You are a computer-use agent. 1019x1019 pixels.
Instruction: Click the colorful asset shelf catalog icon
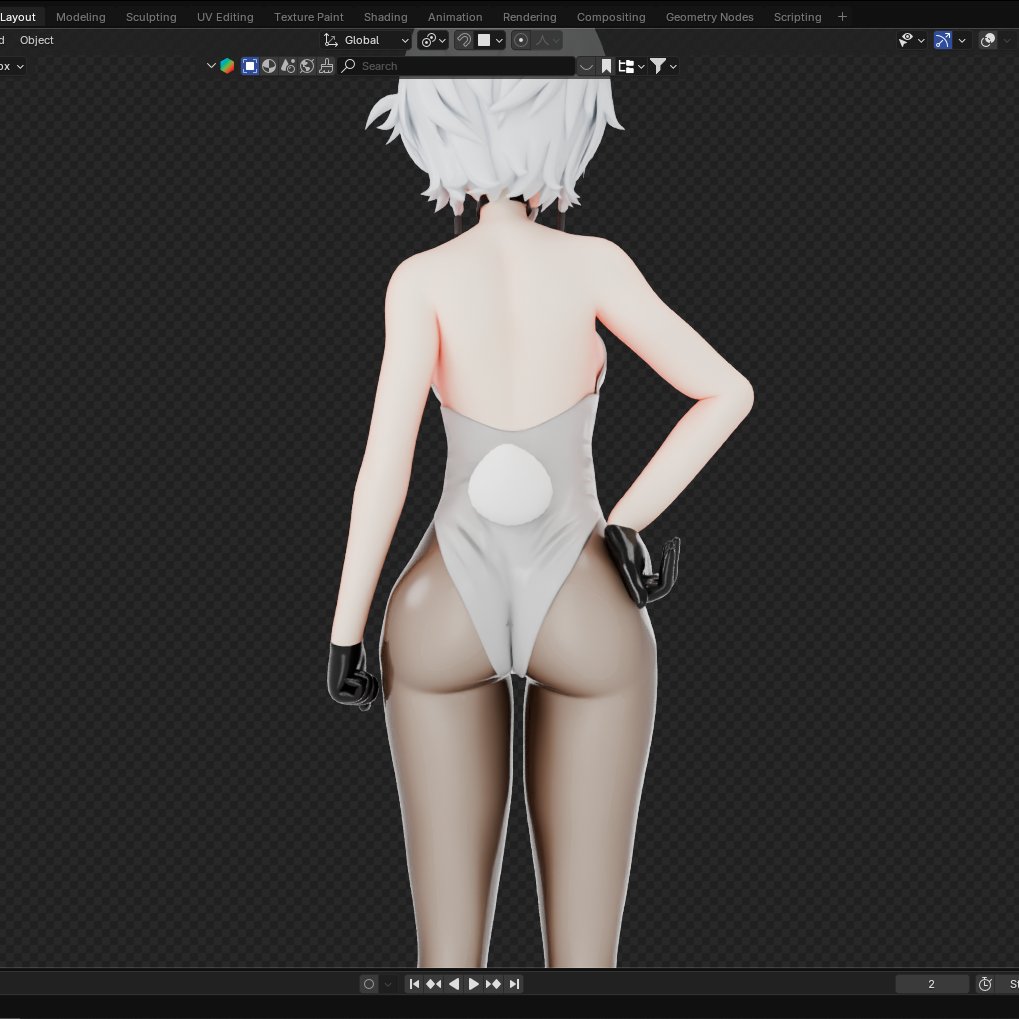coord(227,66)
